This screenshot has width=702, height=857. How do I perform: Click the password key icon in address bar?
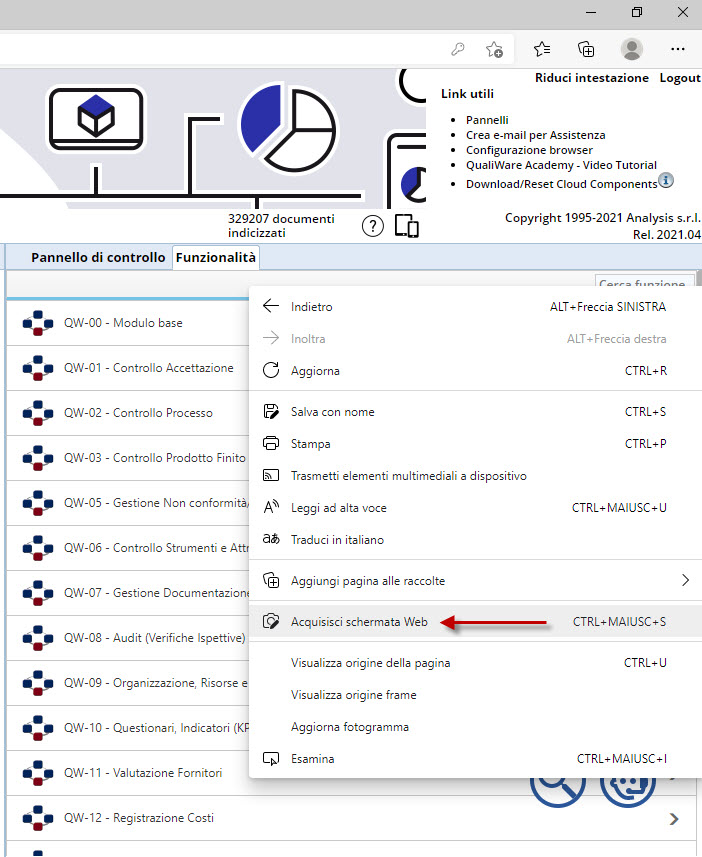[458, 49]
